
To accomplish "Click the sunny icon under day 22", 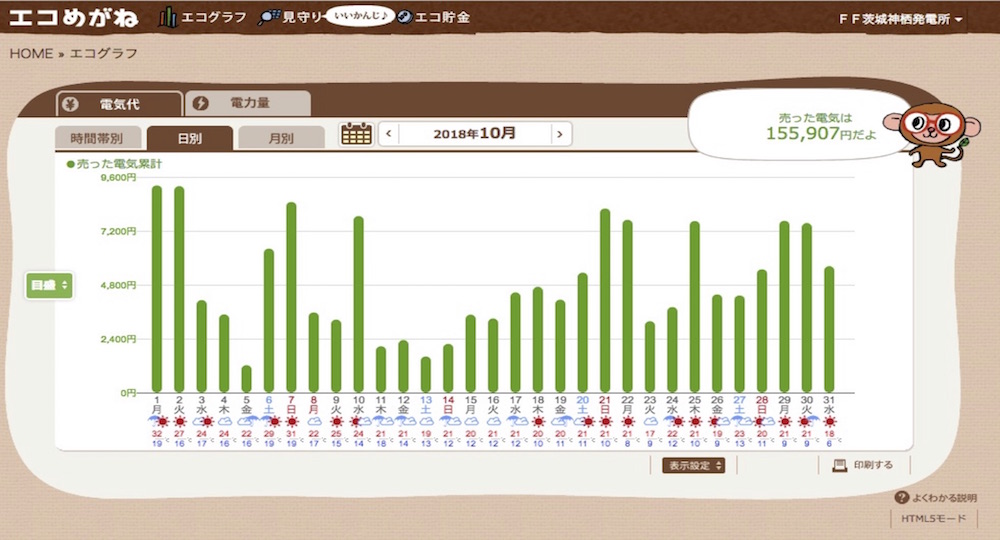I will click(x=628, y=421).
